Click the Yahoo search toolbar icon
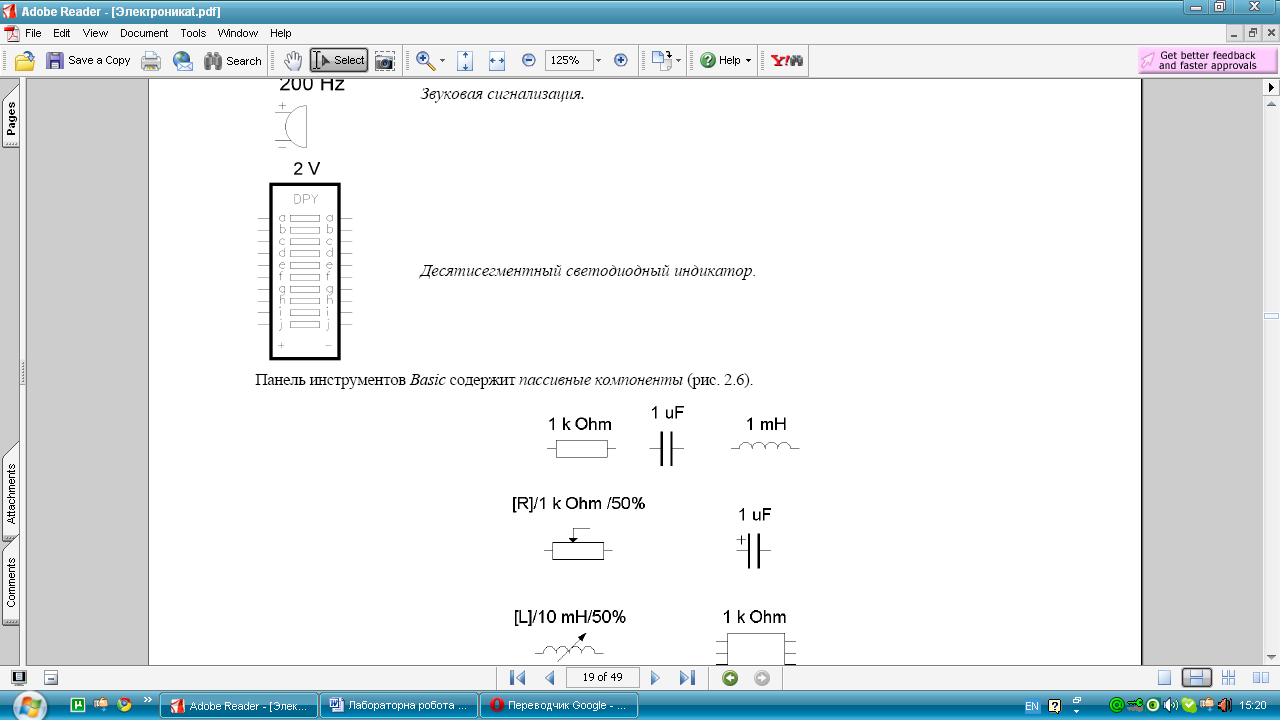The width and height of the screenshot is (1280, 720). pyautogui.click(x=787, y=60)
